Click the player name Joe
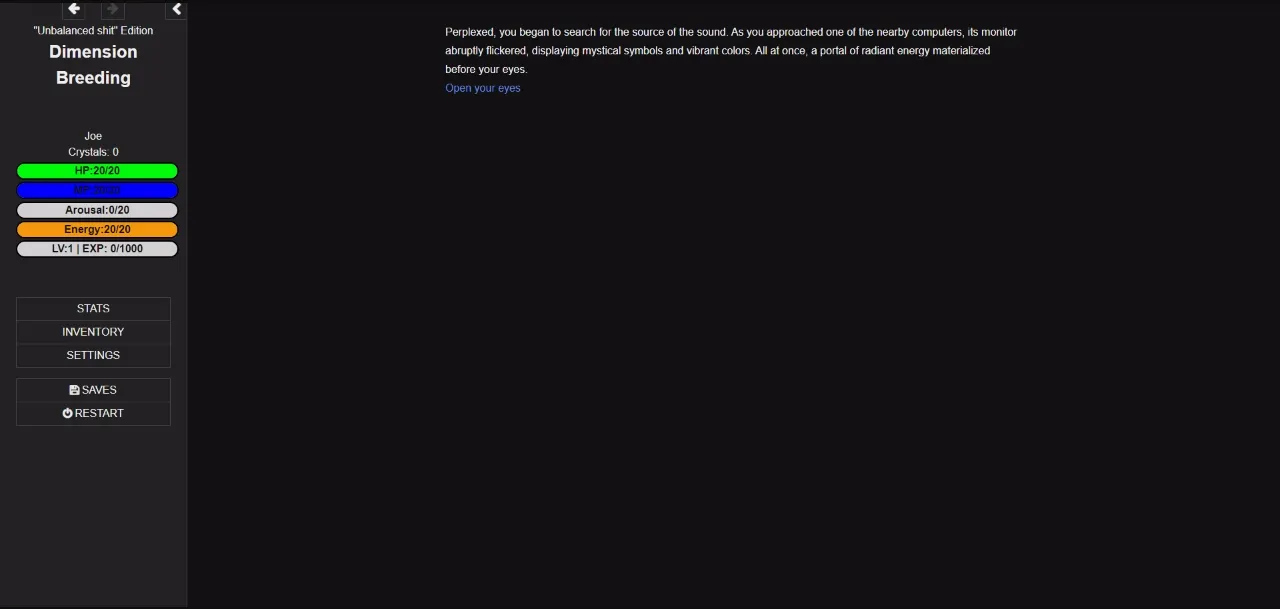 pyautogui.click(x=93, y=136)
